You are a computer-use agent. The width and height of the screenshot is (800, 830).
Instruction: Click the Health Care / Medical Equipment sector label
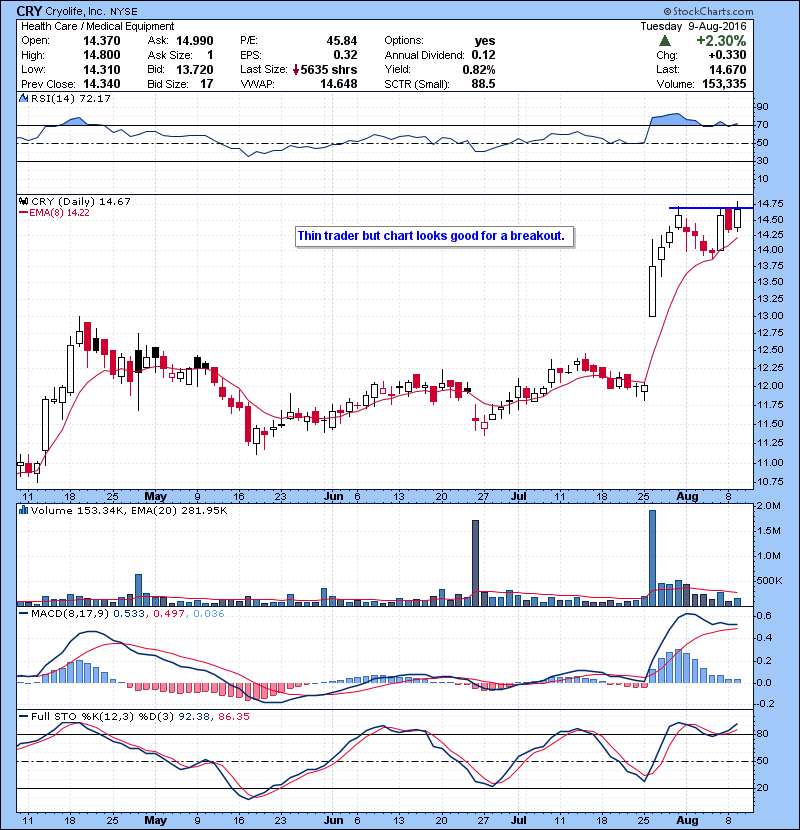(x=97, y=26)
